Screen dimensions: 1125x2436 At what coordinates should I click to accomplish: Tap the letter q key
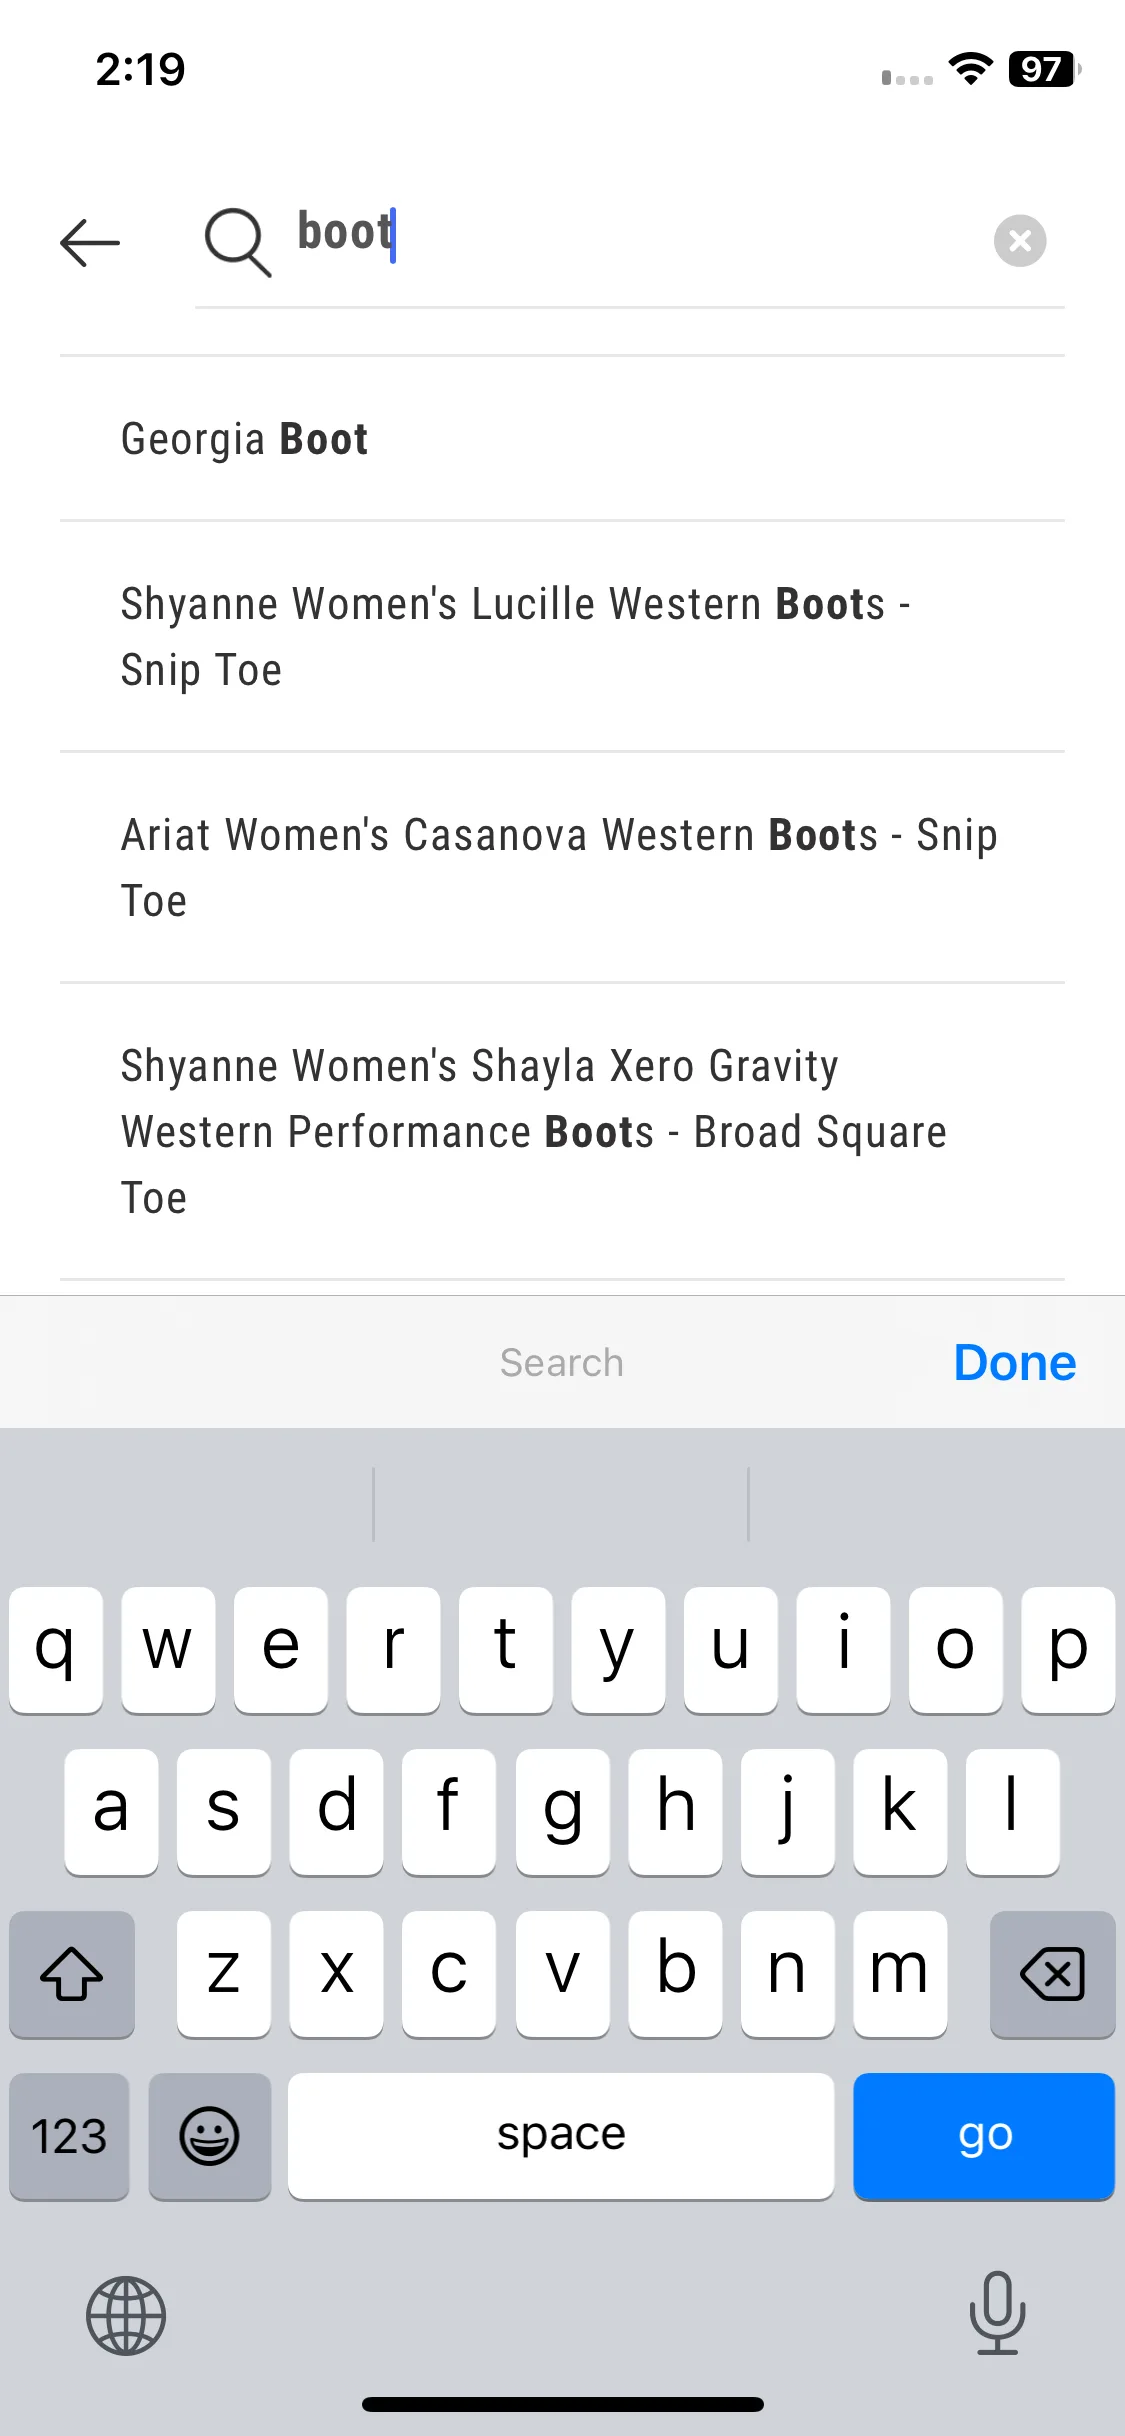pos(56,1649)
